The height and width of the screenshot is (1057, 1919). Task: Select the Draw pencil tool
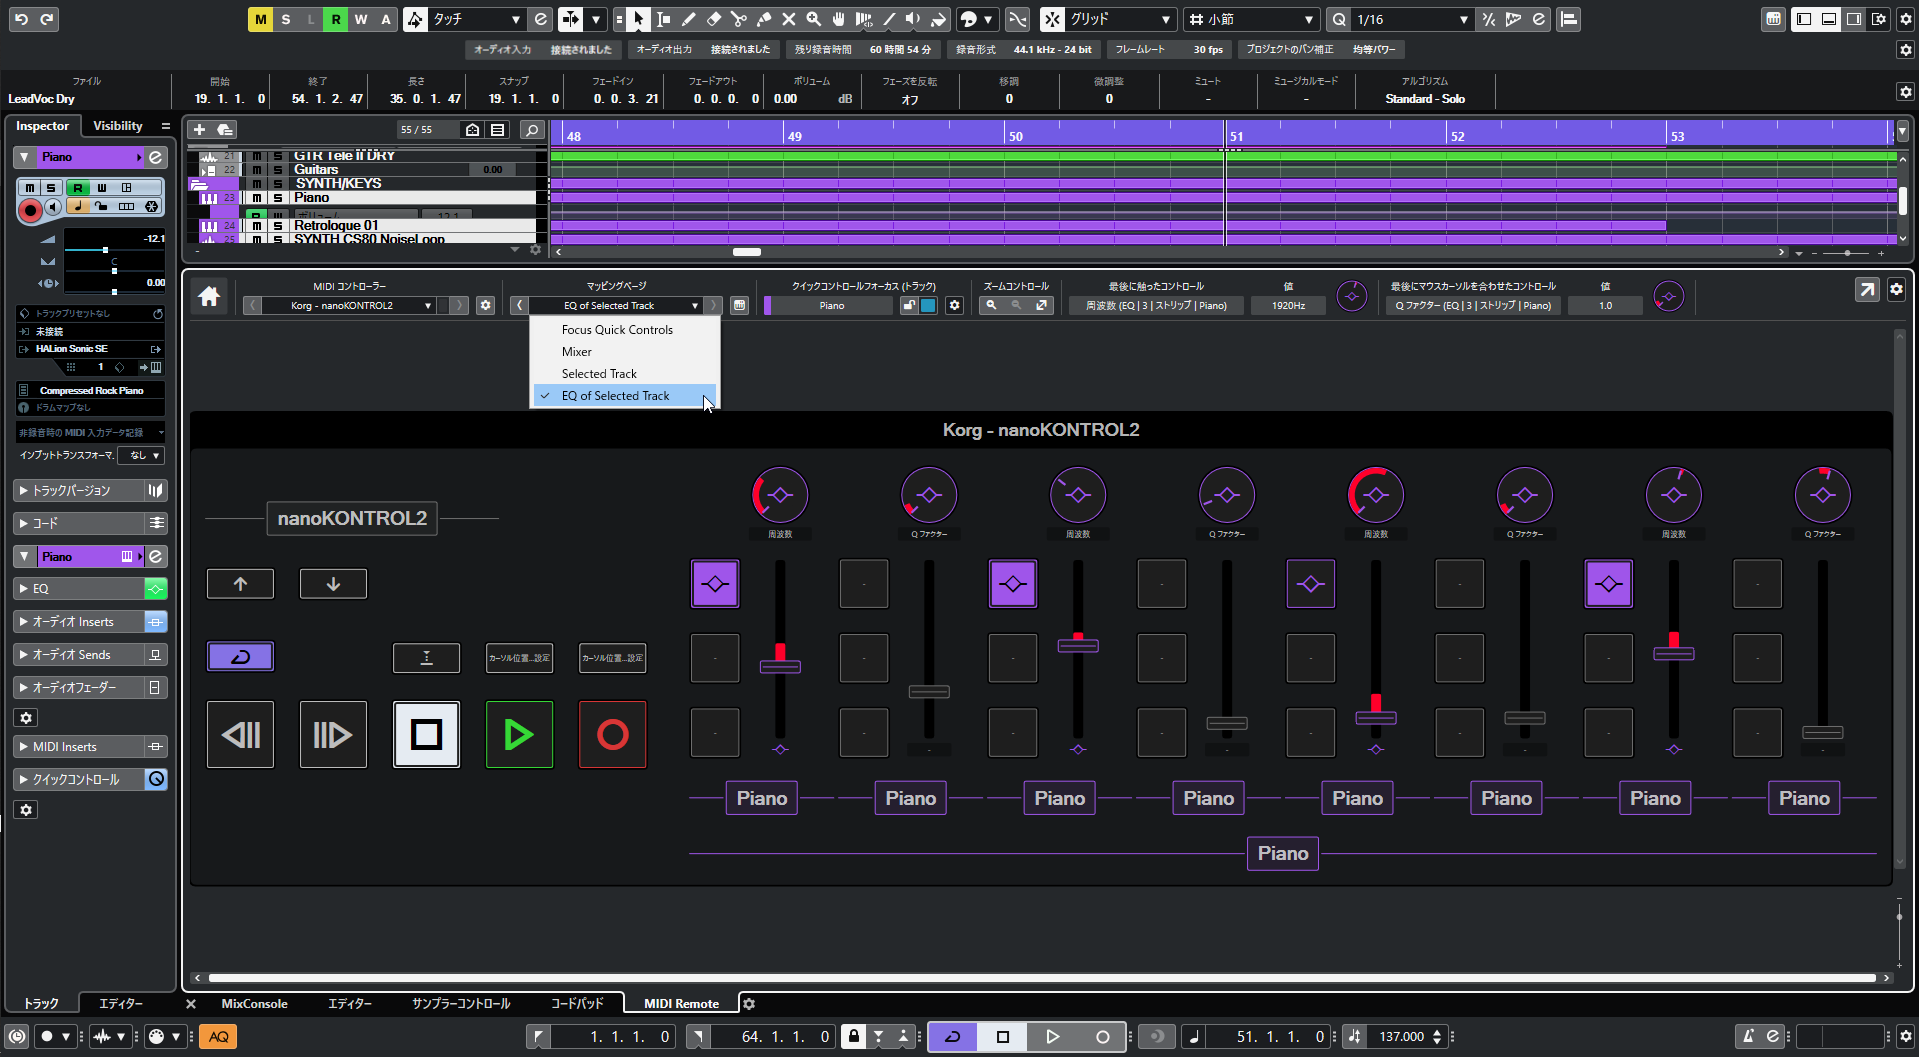pos(688,19)
